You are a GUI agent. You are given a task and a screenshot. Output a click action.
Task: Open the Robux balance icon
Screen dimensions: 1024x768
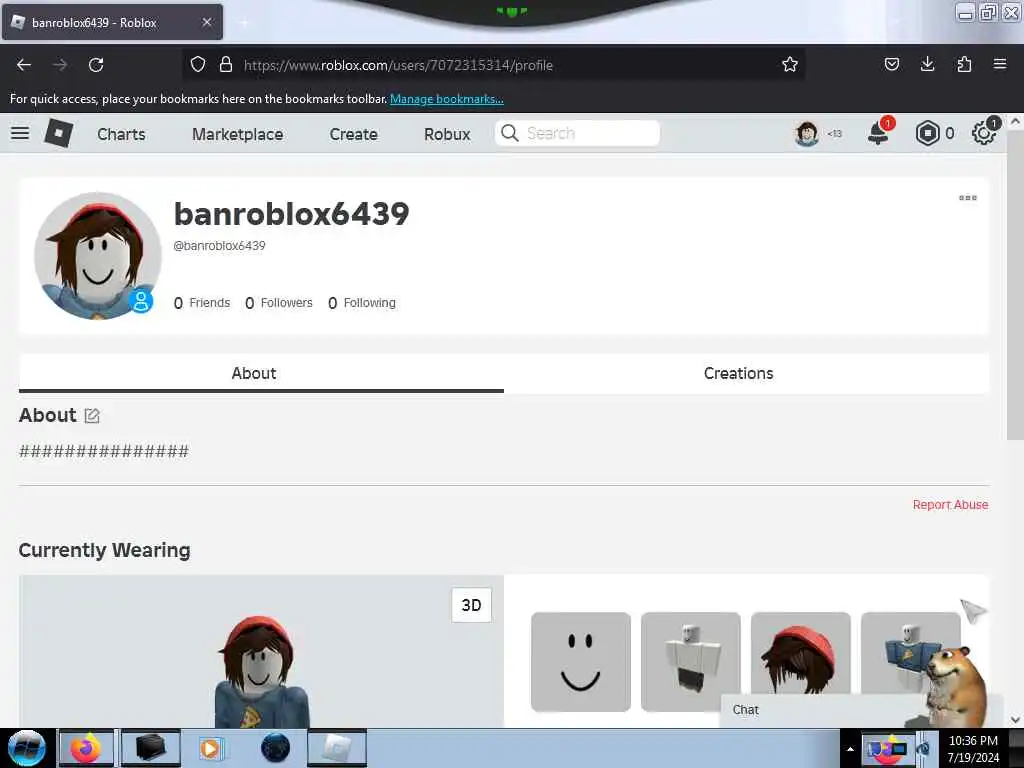(927, 133)
